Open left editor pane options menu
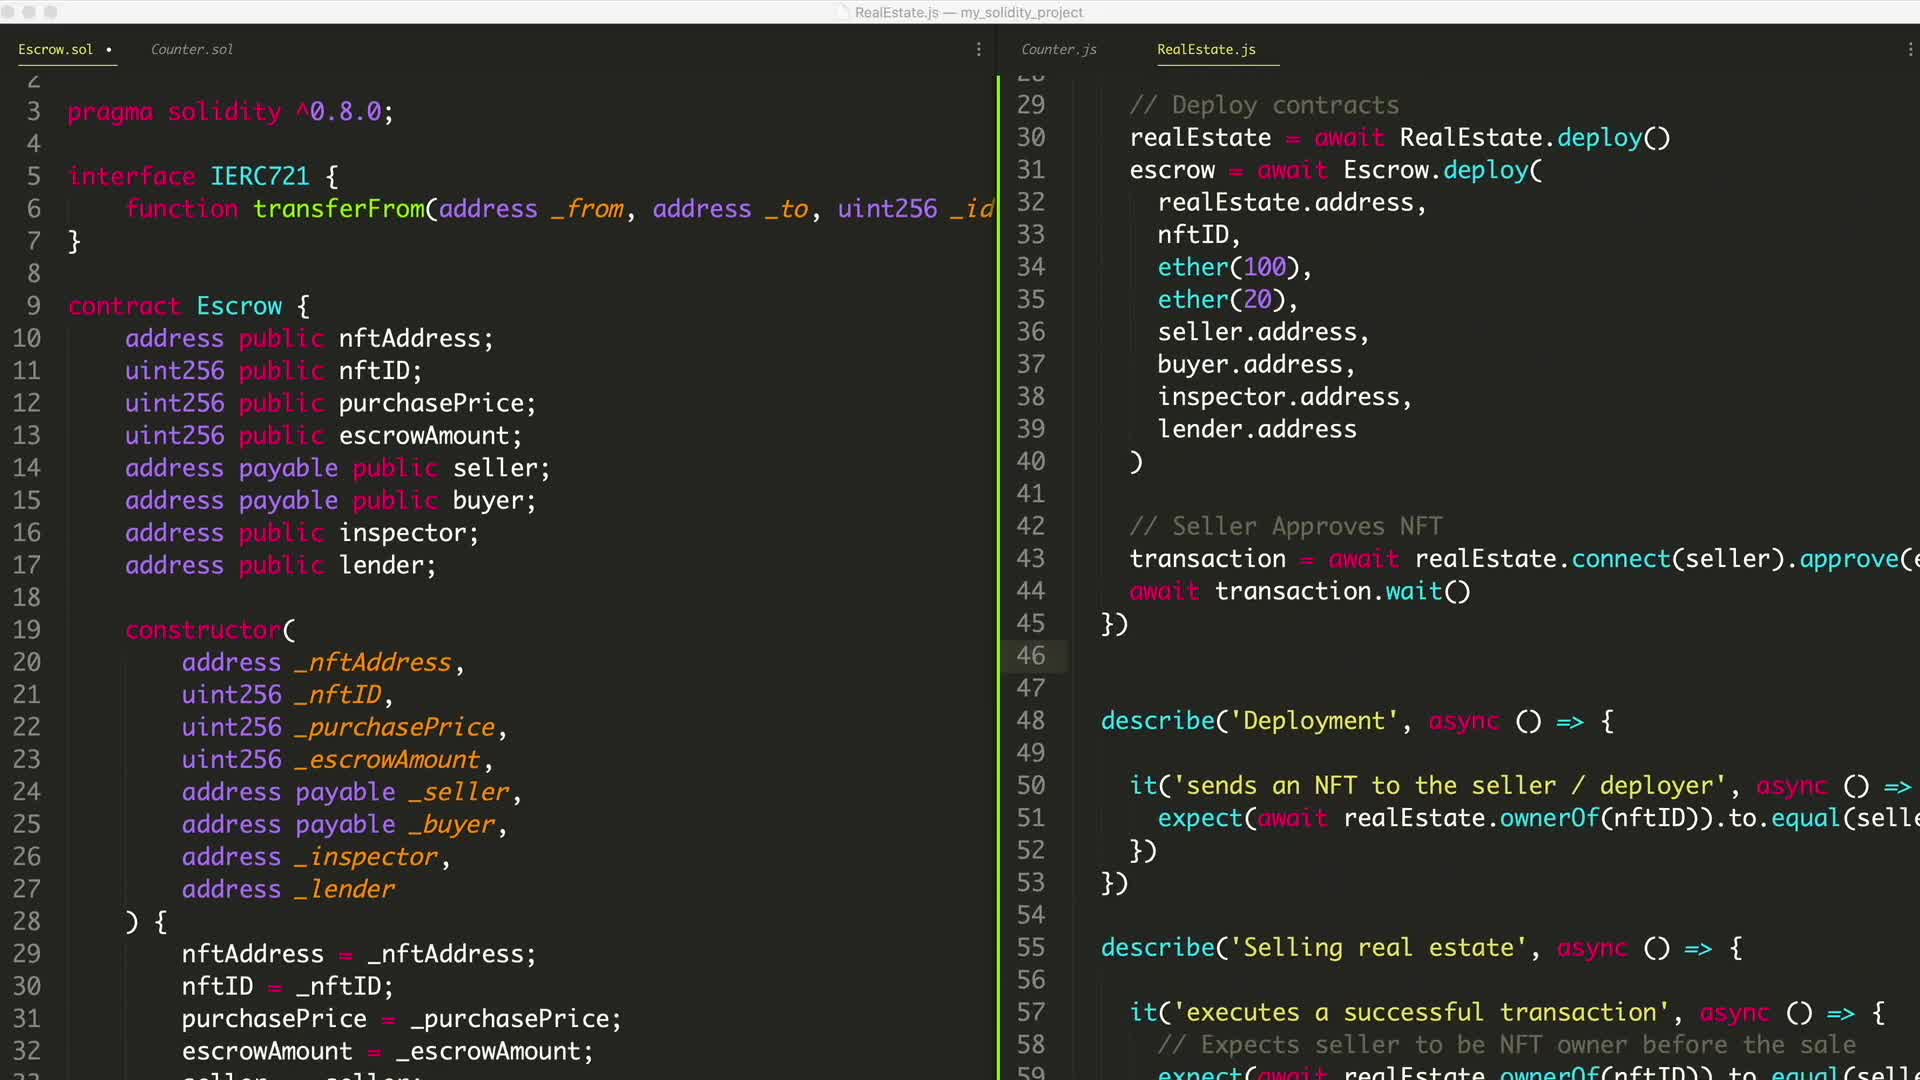 (978, 49)
